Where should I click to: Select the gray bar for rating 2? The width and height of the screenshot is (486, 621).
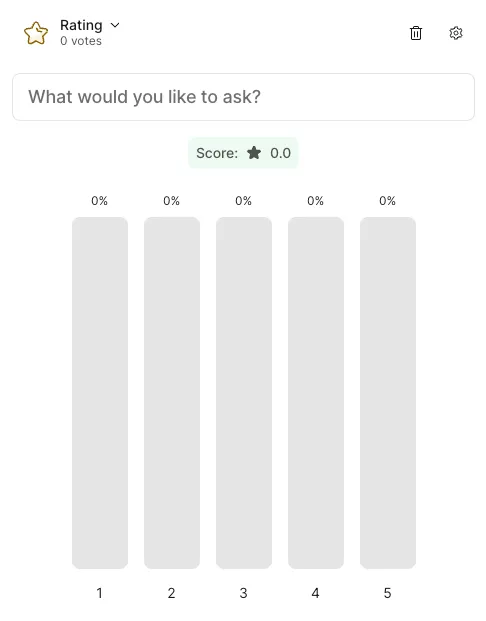click(172, 393)
